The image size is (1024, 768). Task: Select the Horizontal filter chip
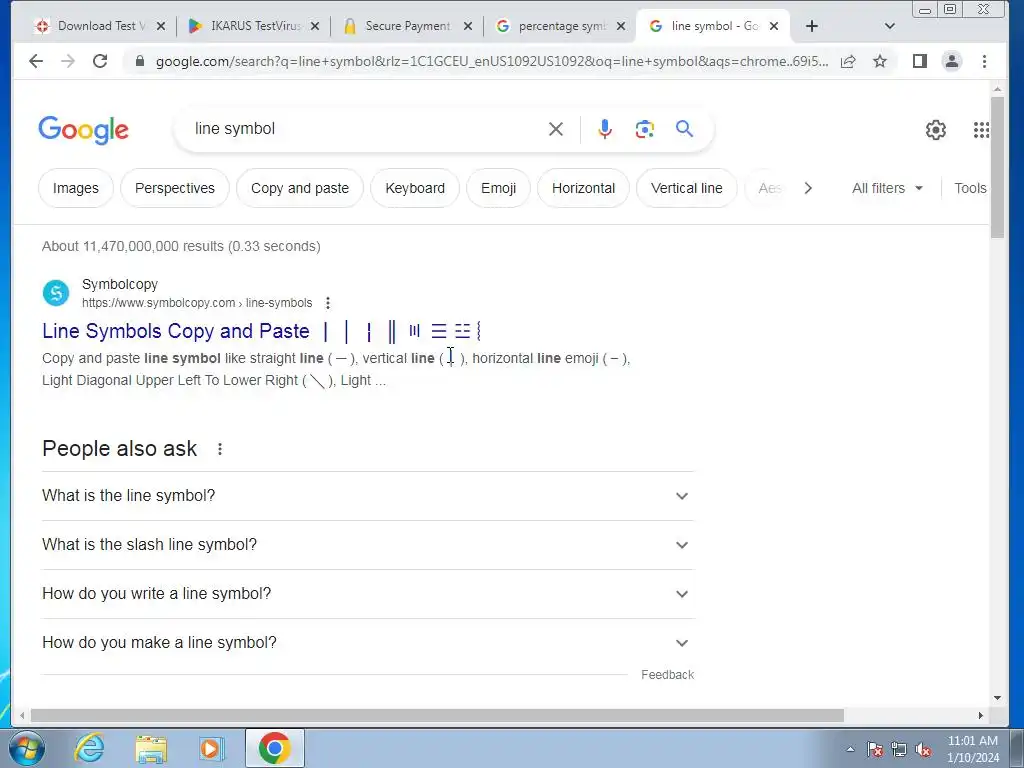[x=583, y=188]
